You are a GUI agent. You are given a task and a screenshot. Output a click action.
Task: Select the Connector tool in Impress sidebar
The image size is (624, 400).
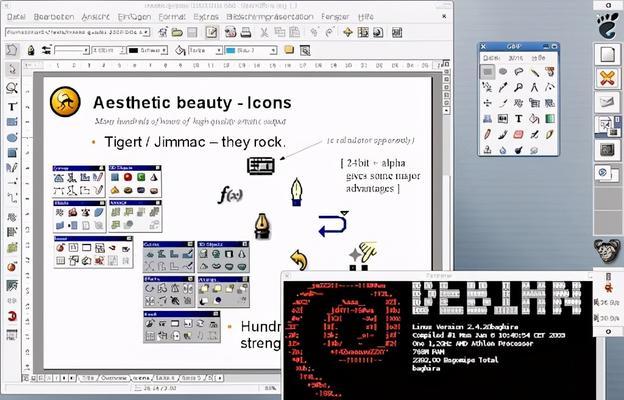click(x=12, y=198)
